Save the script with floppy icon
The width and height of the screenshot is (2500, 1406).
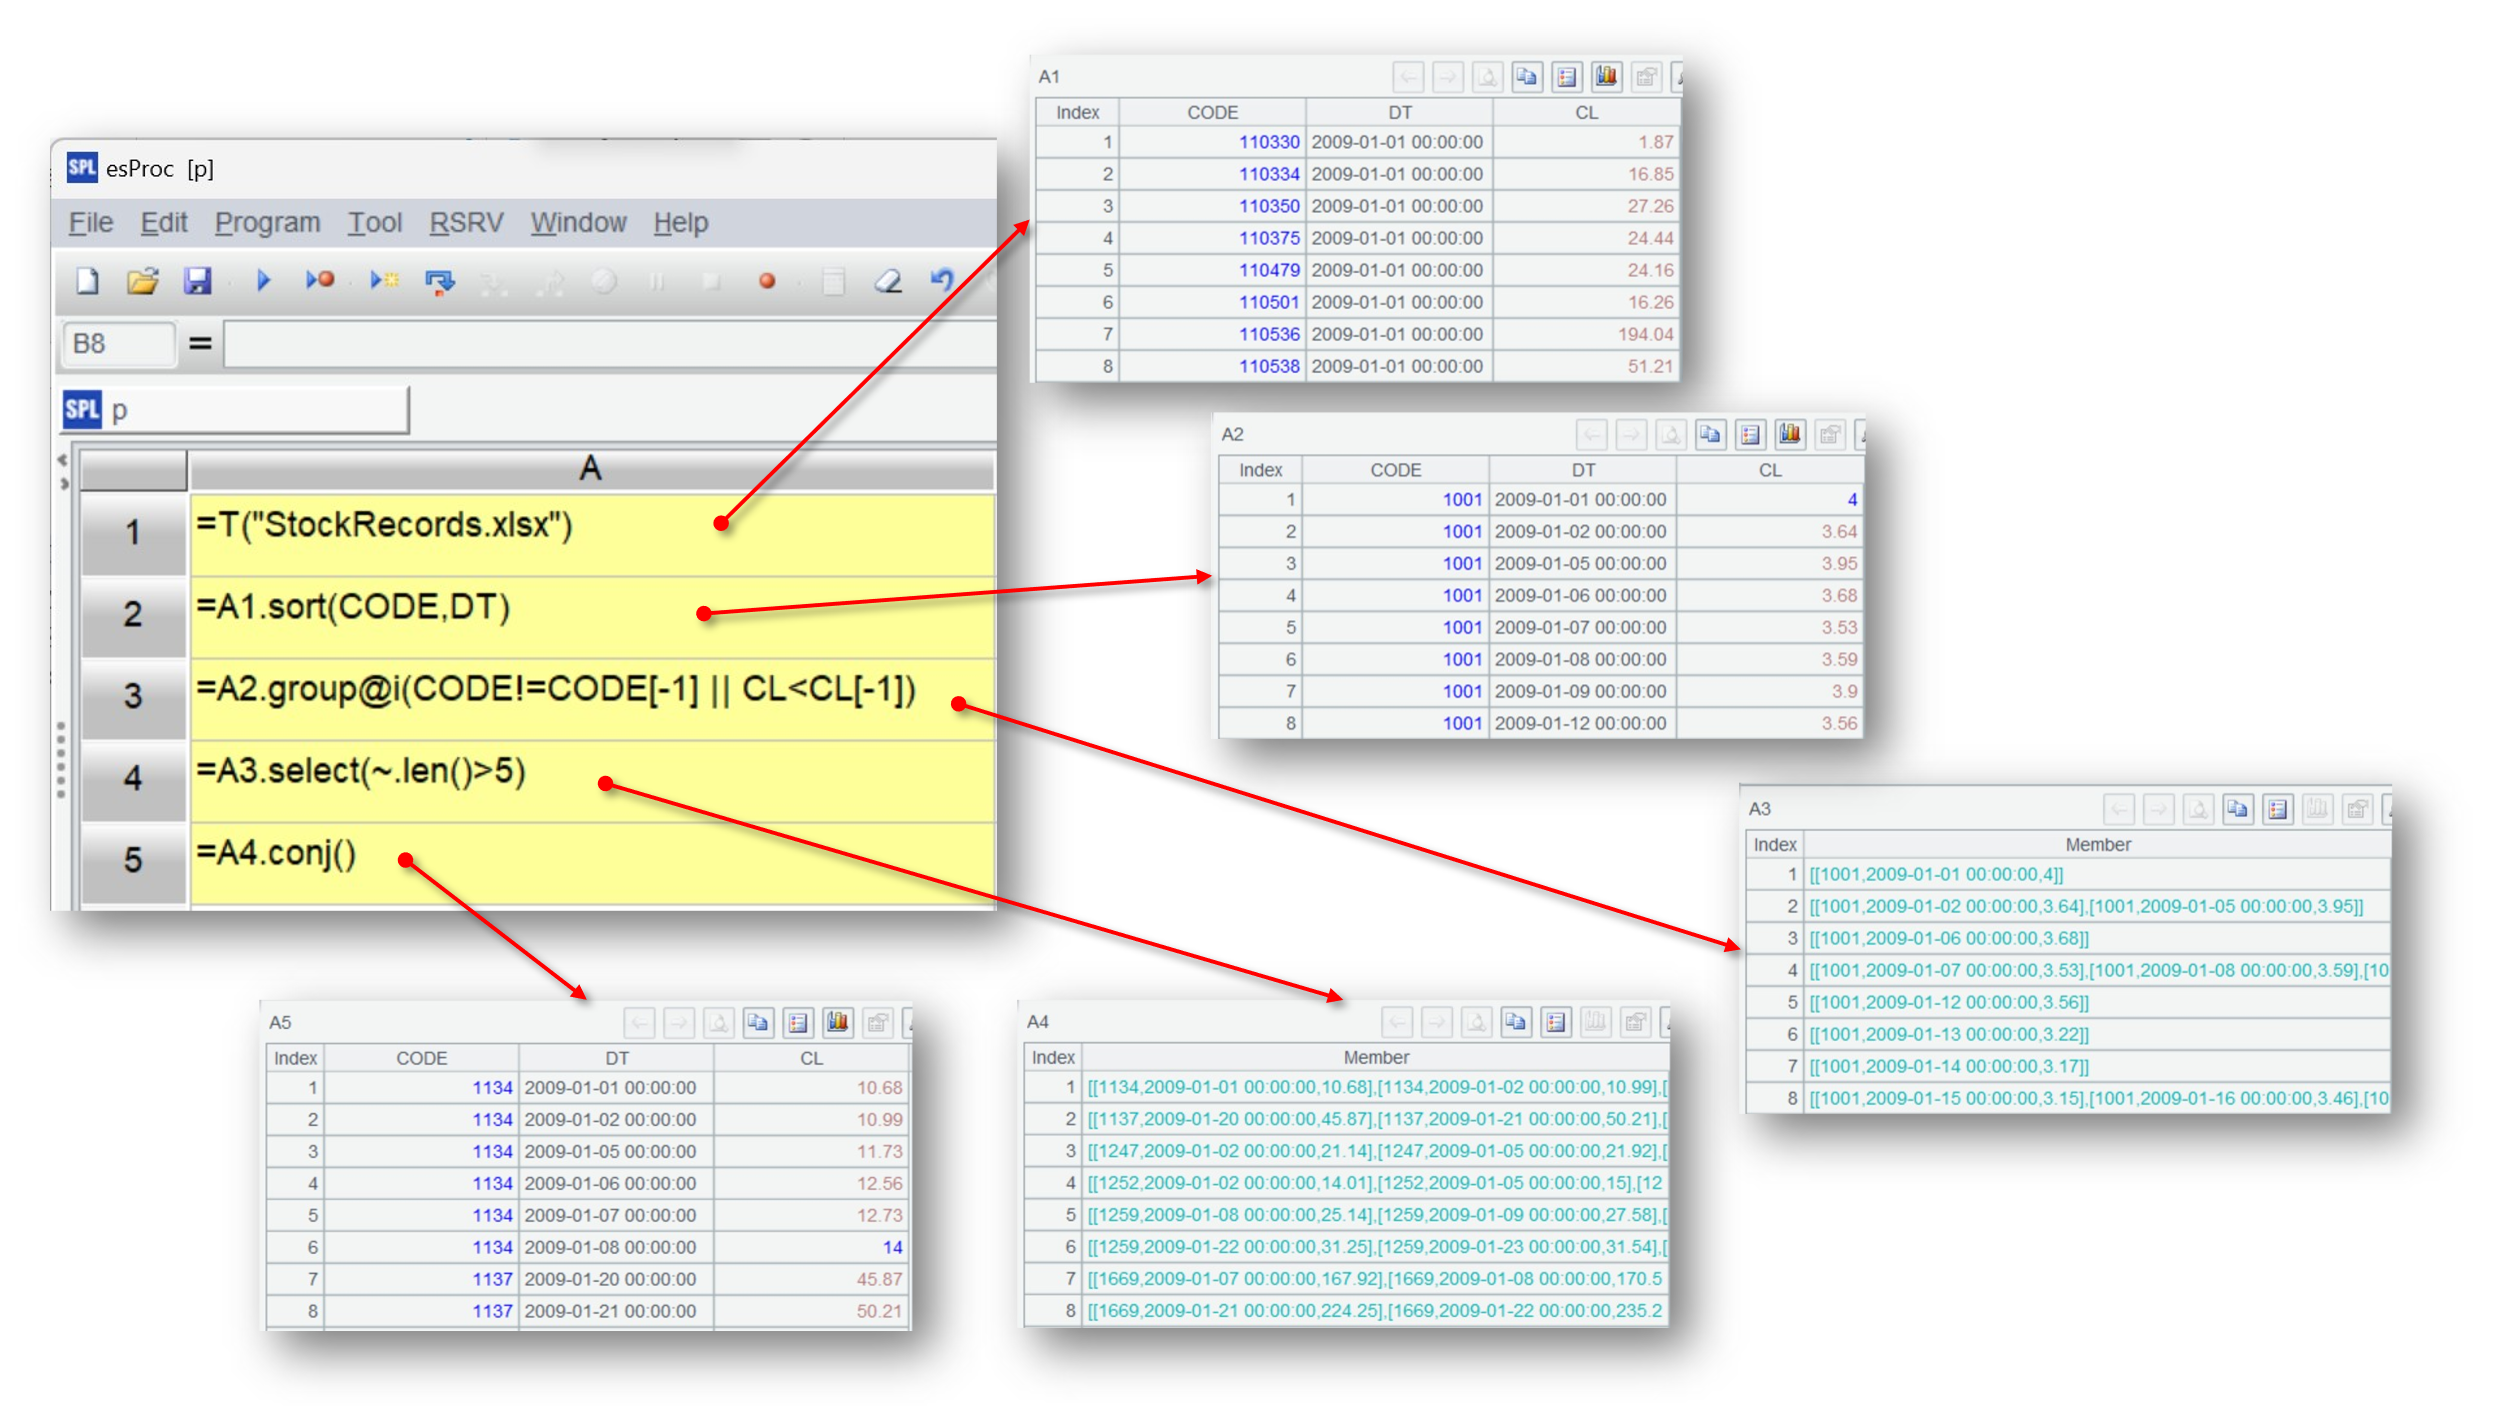click(x=197, y=281)
